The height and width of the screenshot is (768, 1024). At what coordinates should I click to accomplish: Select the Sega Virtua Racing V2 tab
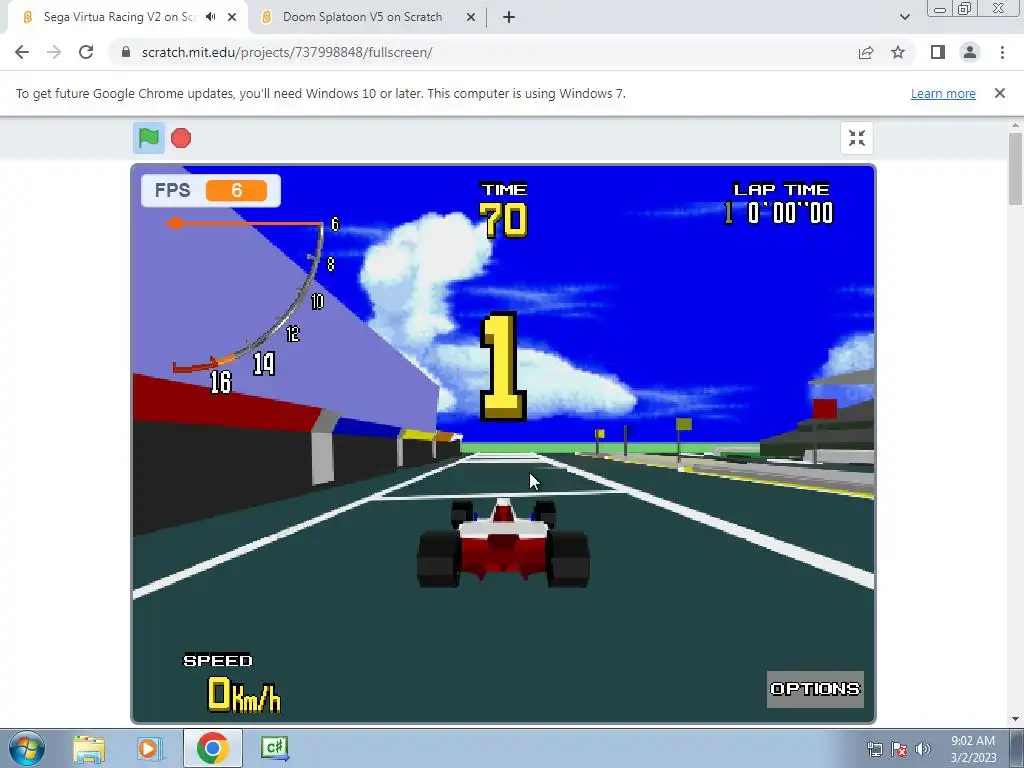118,17
